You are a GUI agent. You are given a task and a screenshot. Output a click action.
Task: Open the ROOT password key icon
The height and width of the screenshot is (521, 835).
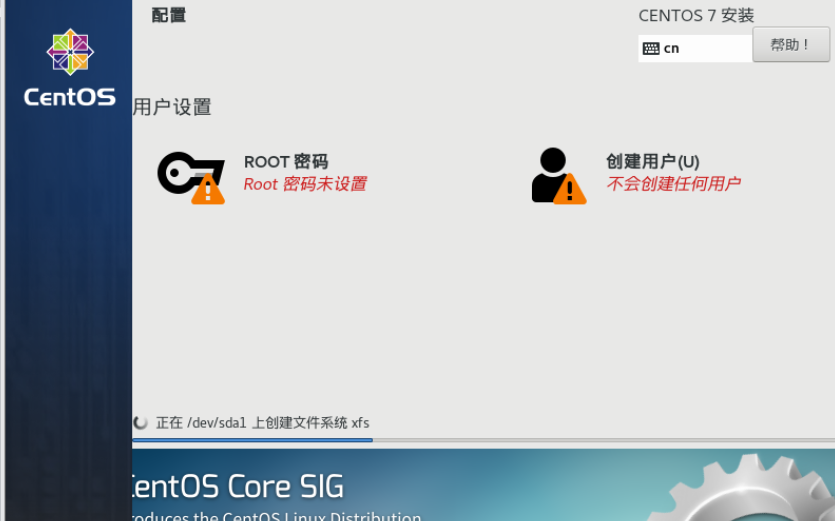click(191, 177)
